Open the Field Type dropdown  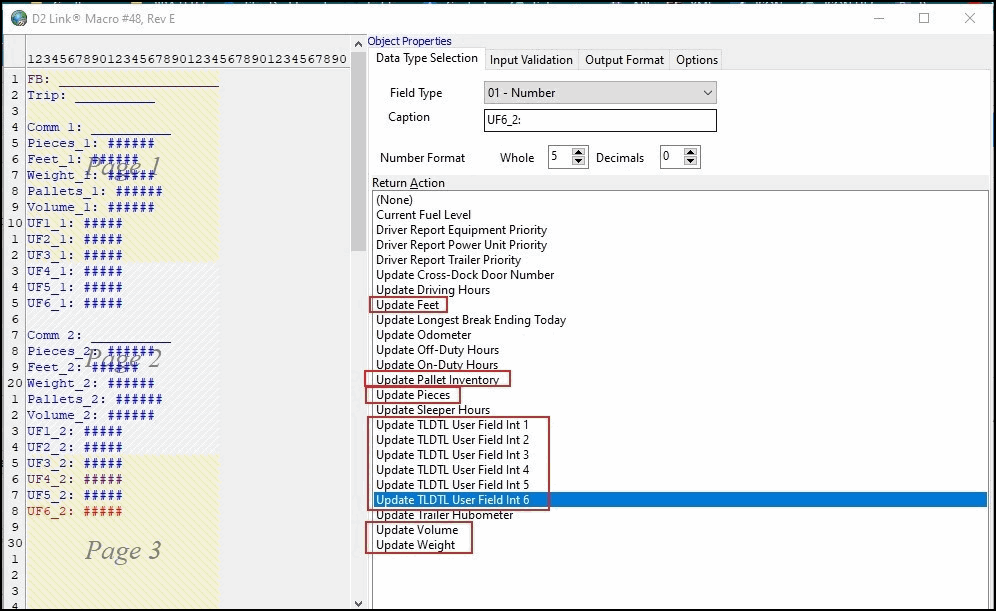click(600, 93)
